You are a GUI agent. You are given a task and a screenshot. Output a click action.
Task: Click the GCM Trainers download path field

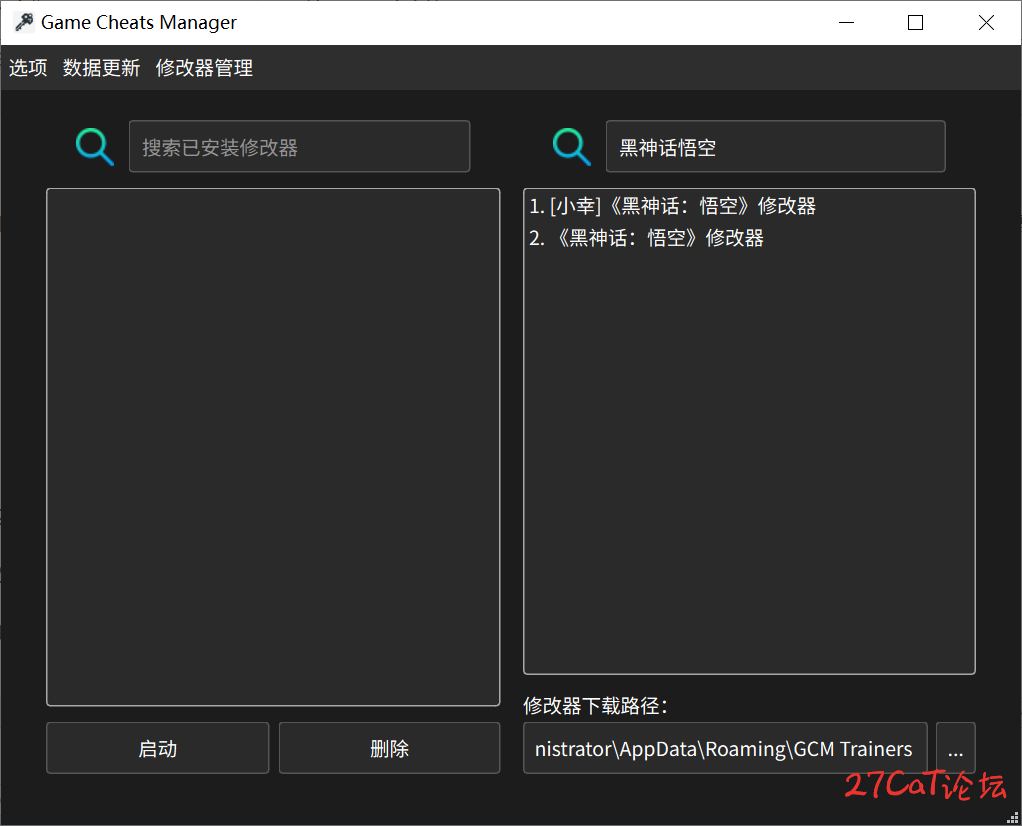pyautogui.click(x=725, y=748)
